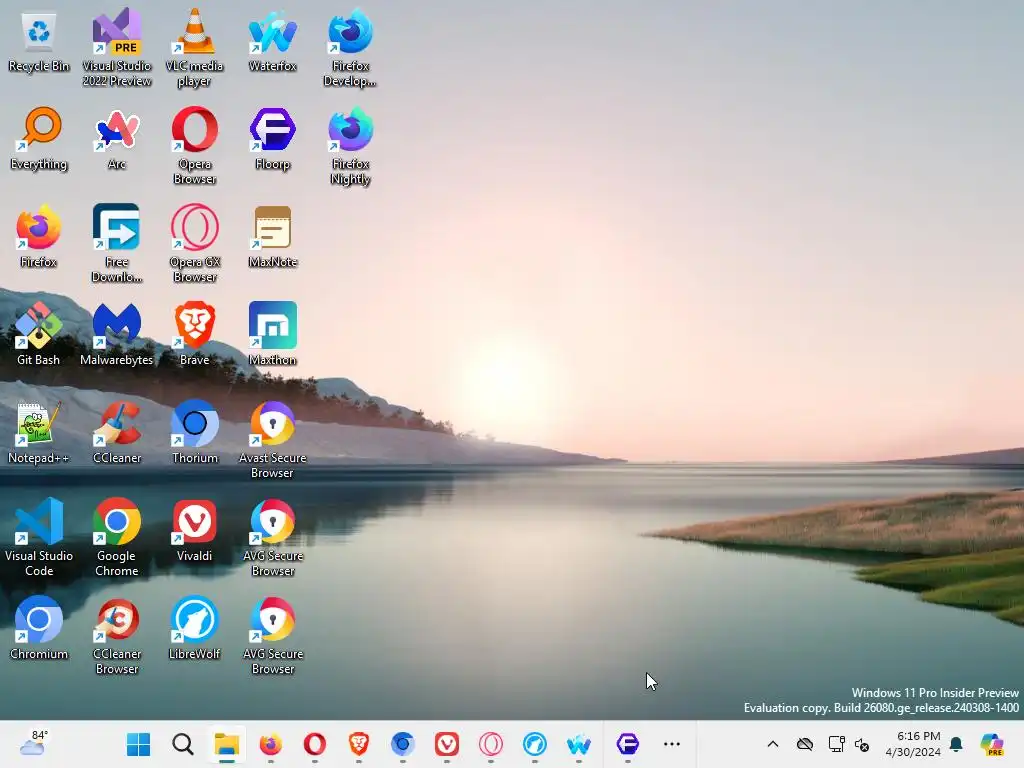This screenshot has width=1024, height=768.
Task: Open the taskbar overflow three-dots menu
Action: pyautogui.click(x=671, y=744)
